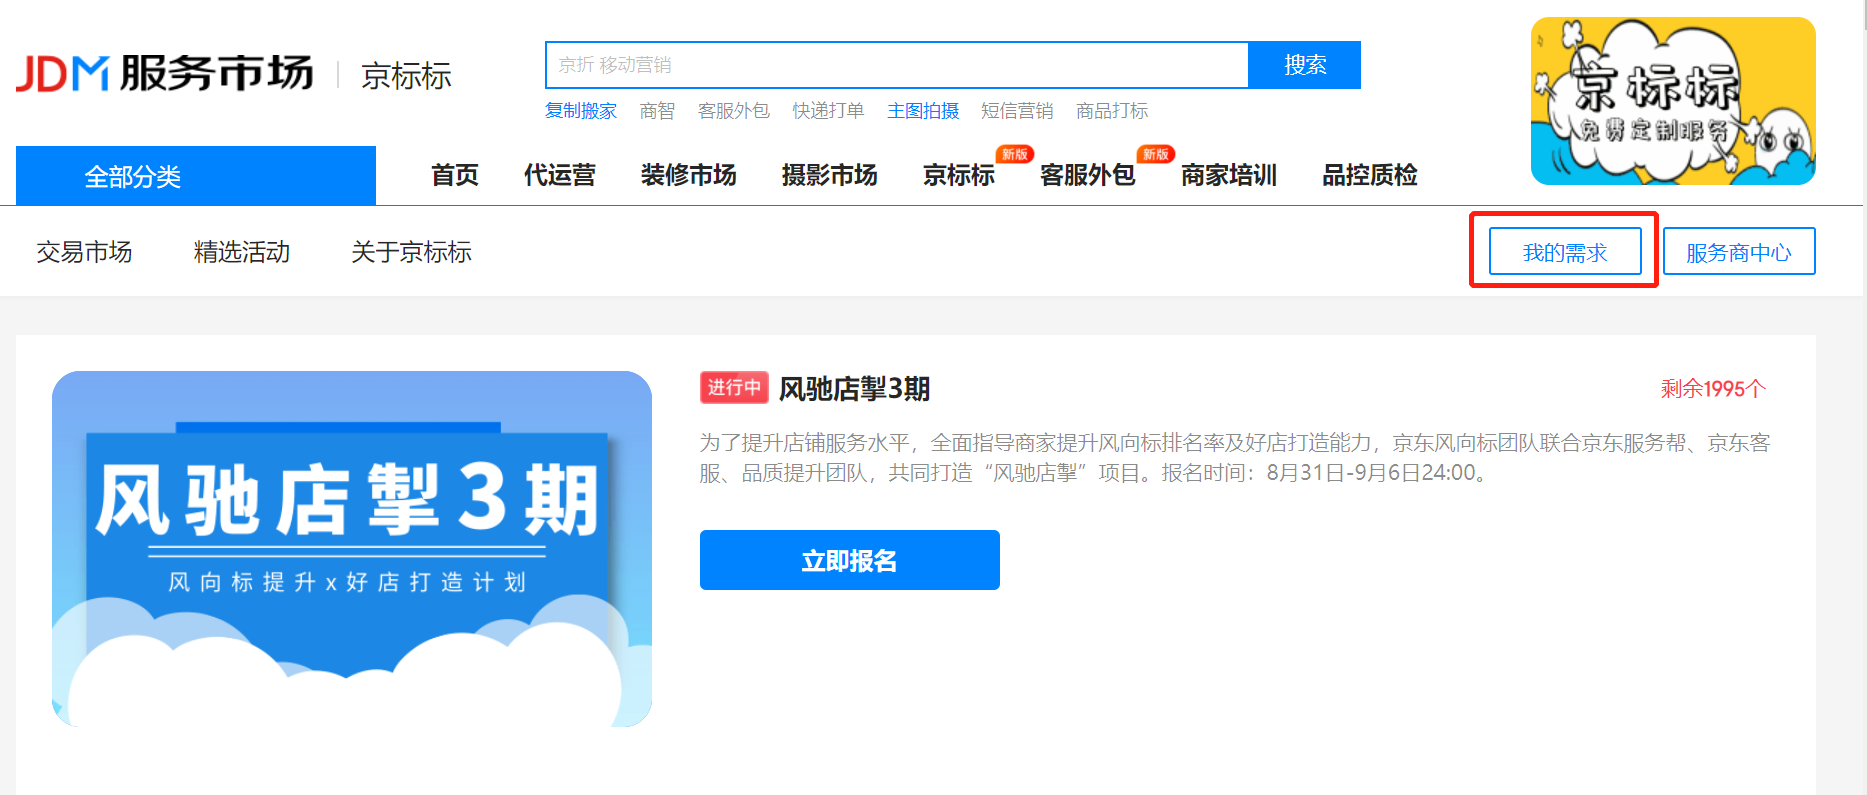The height and width of the screenshot is (795, 1867).
Task: Select the 客服外包 keyword under search
Action: coord(734,111)
